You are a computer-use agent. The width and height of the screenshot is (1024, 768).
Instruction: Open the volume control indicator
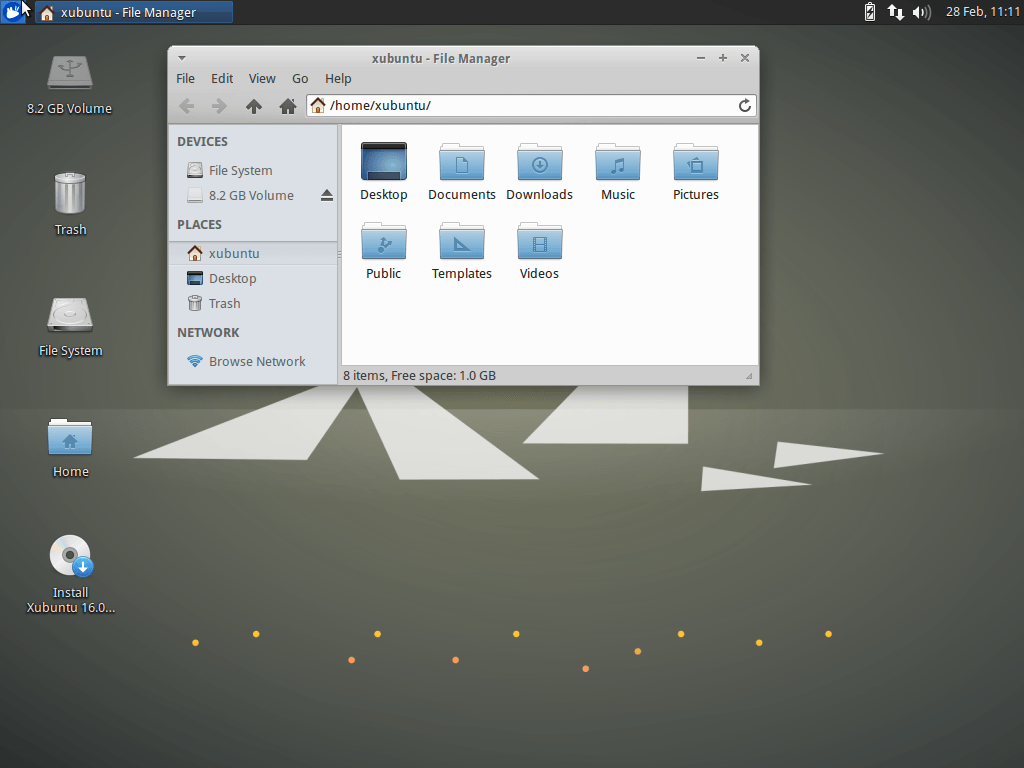[x=921, y=12]
